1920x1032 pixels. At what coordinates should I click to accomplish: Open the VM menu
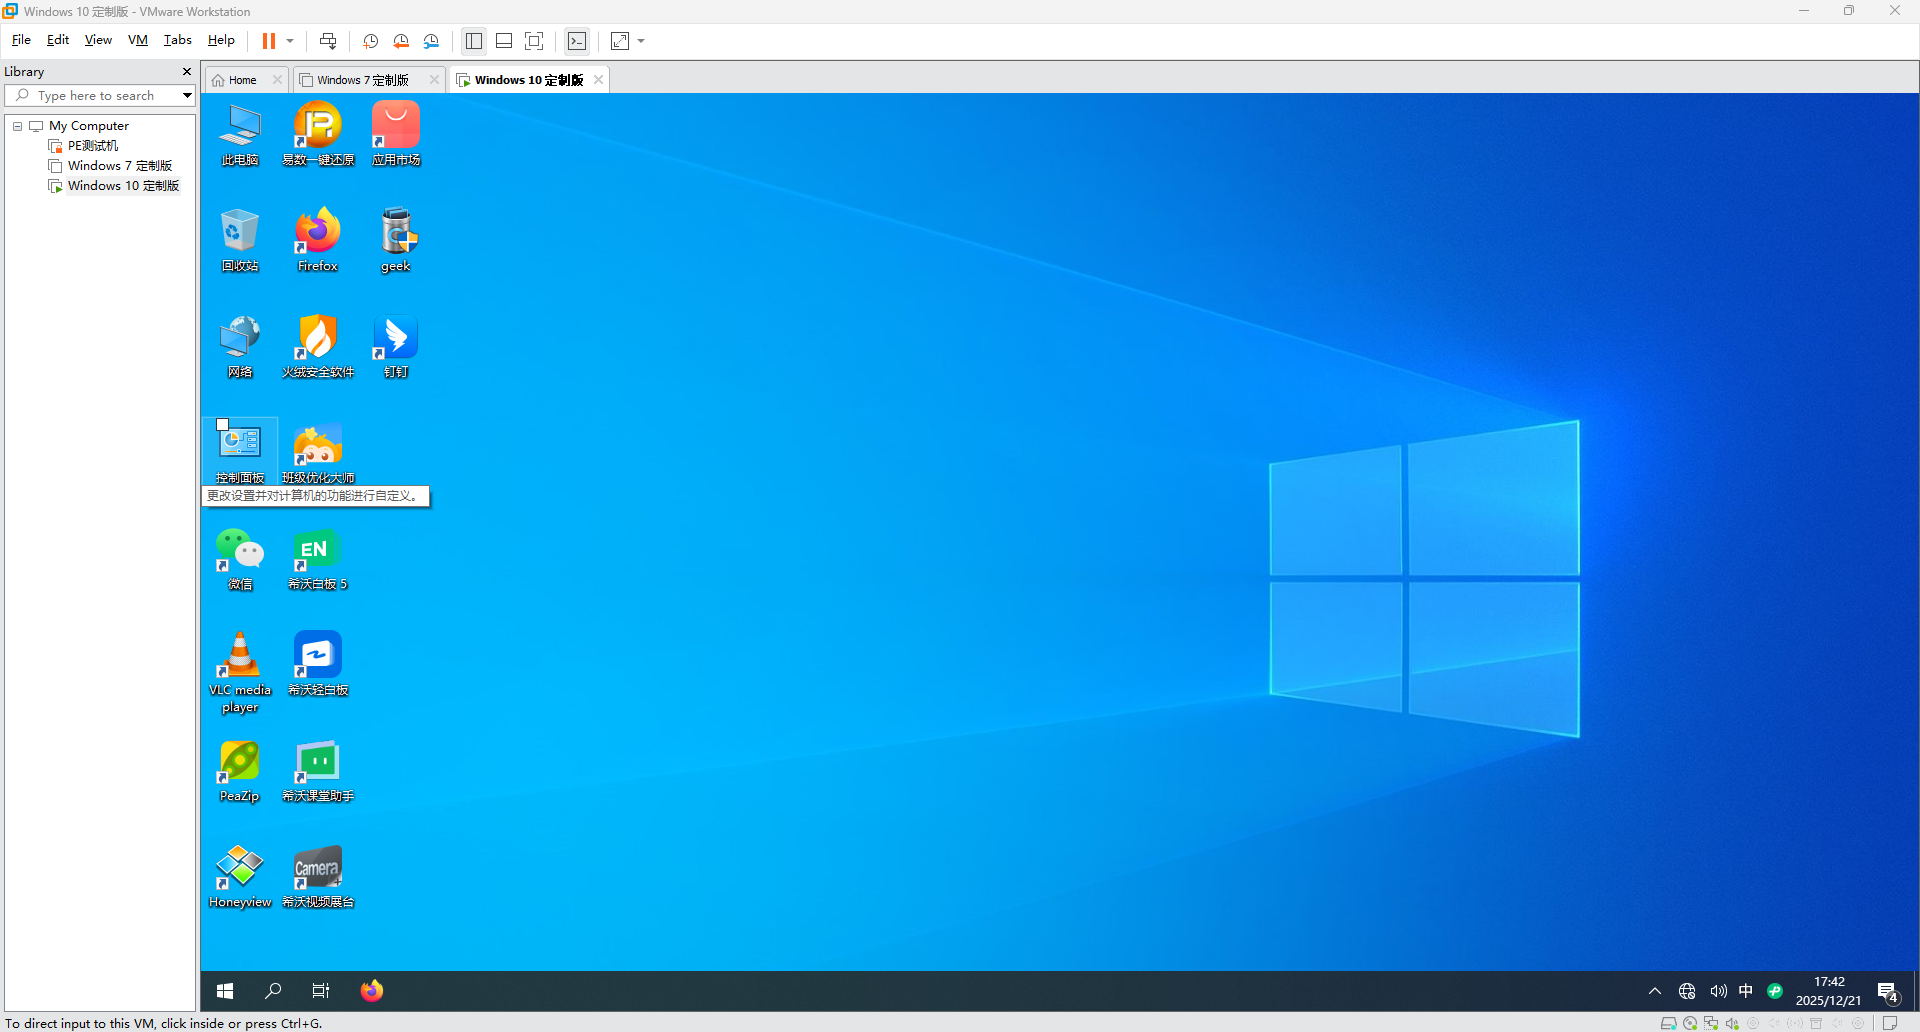click(138, 40)
